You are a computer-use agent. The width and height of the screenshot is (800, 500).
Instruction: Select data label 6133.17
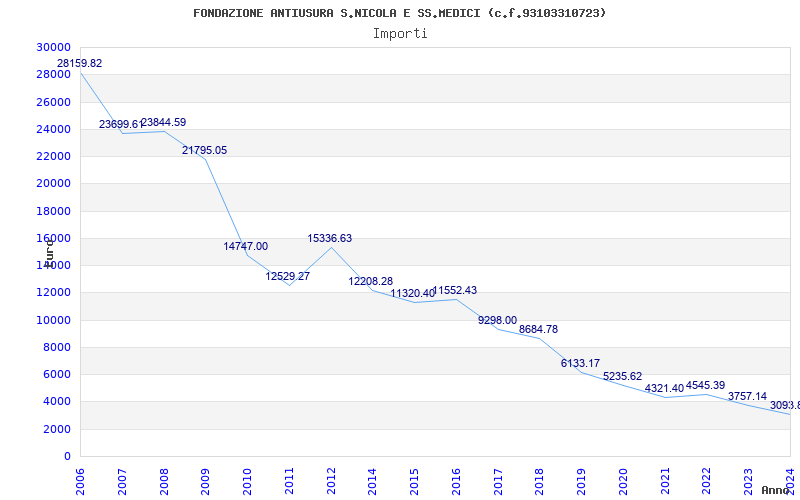pos(580,363)
